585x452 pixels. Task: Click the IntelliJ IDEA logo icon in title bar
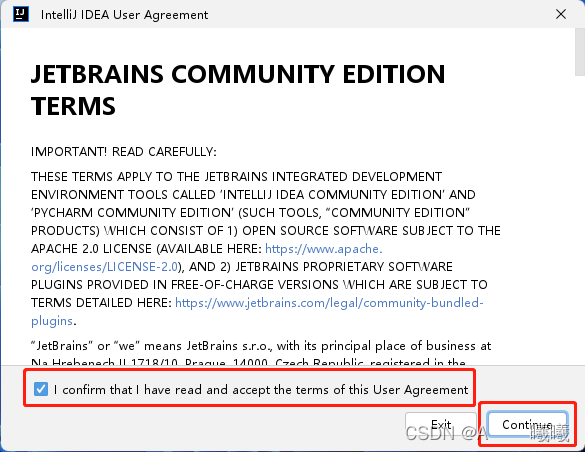coord(21,14)
